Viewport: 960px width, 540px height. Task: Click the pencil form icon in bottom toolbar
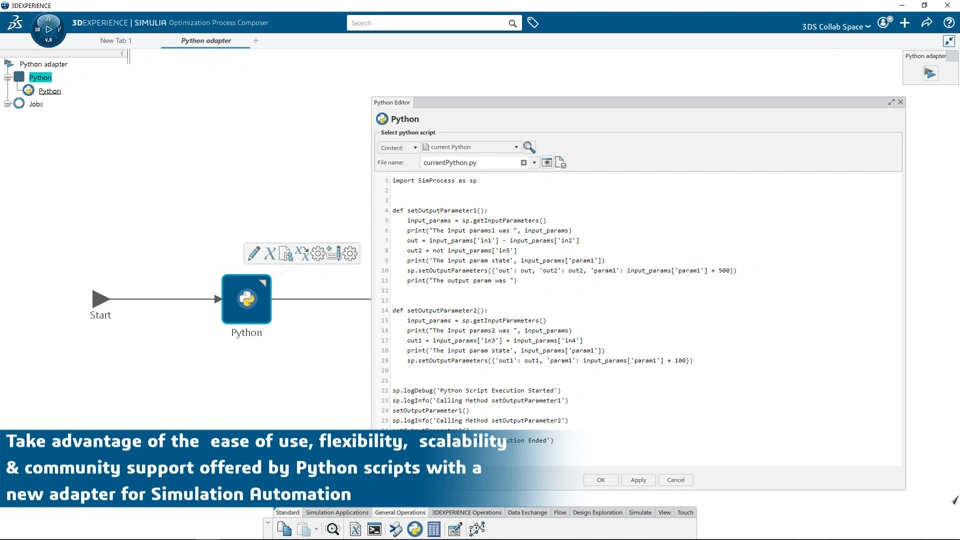coord(454,529)
